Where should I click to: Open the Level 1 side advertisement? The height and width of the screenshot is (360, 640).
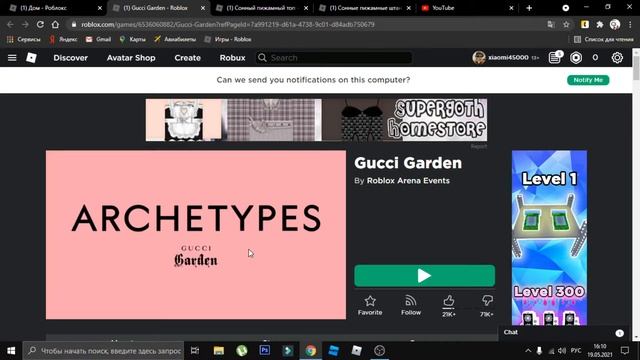pos(549,238)
